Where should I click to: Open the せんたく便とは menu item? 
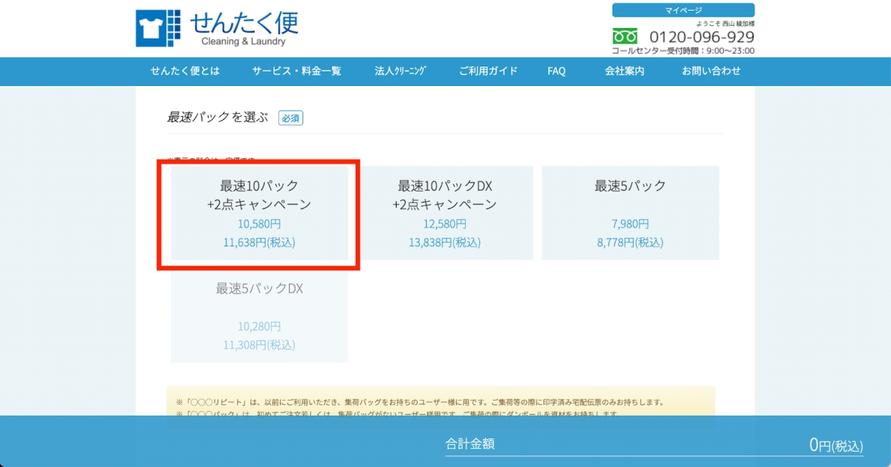pyautogui.click(x=185, y=71)
